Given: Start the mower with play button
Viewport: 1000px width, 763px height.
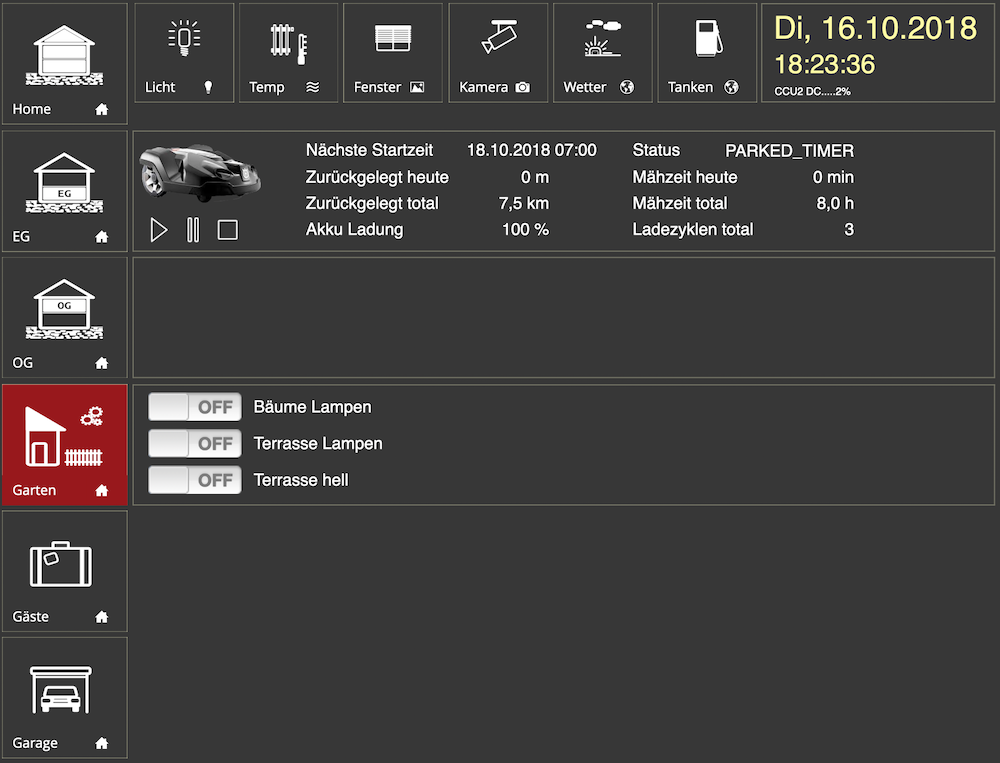Looking at the screenshot, I should (158, 230).
